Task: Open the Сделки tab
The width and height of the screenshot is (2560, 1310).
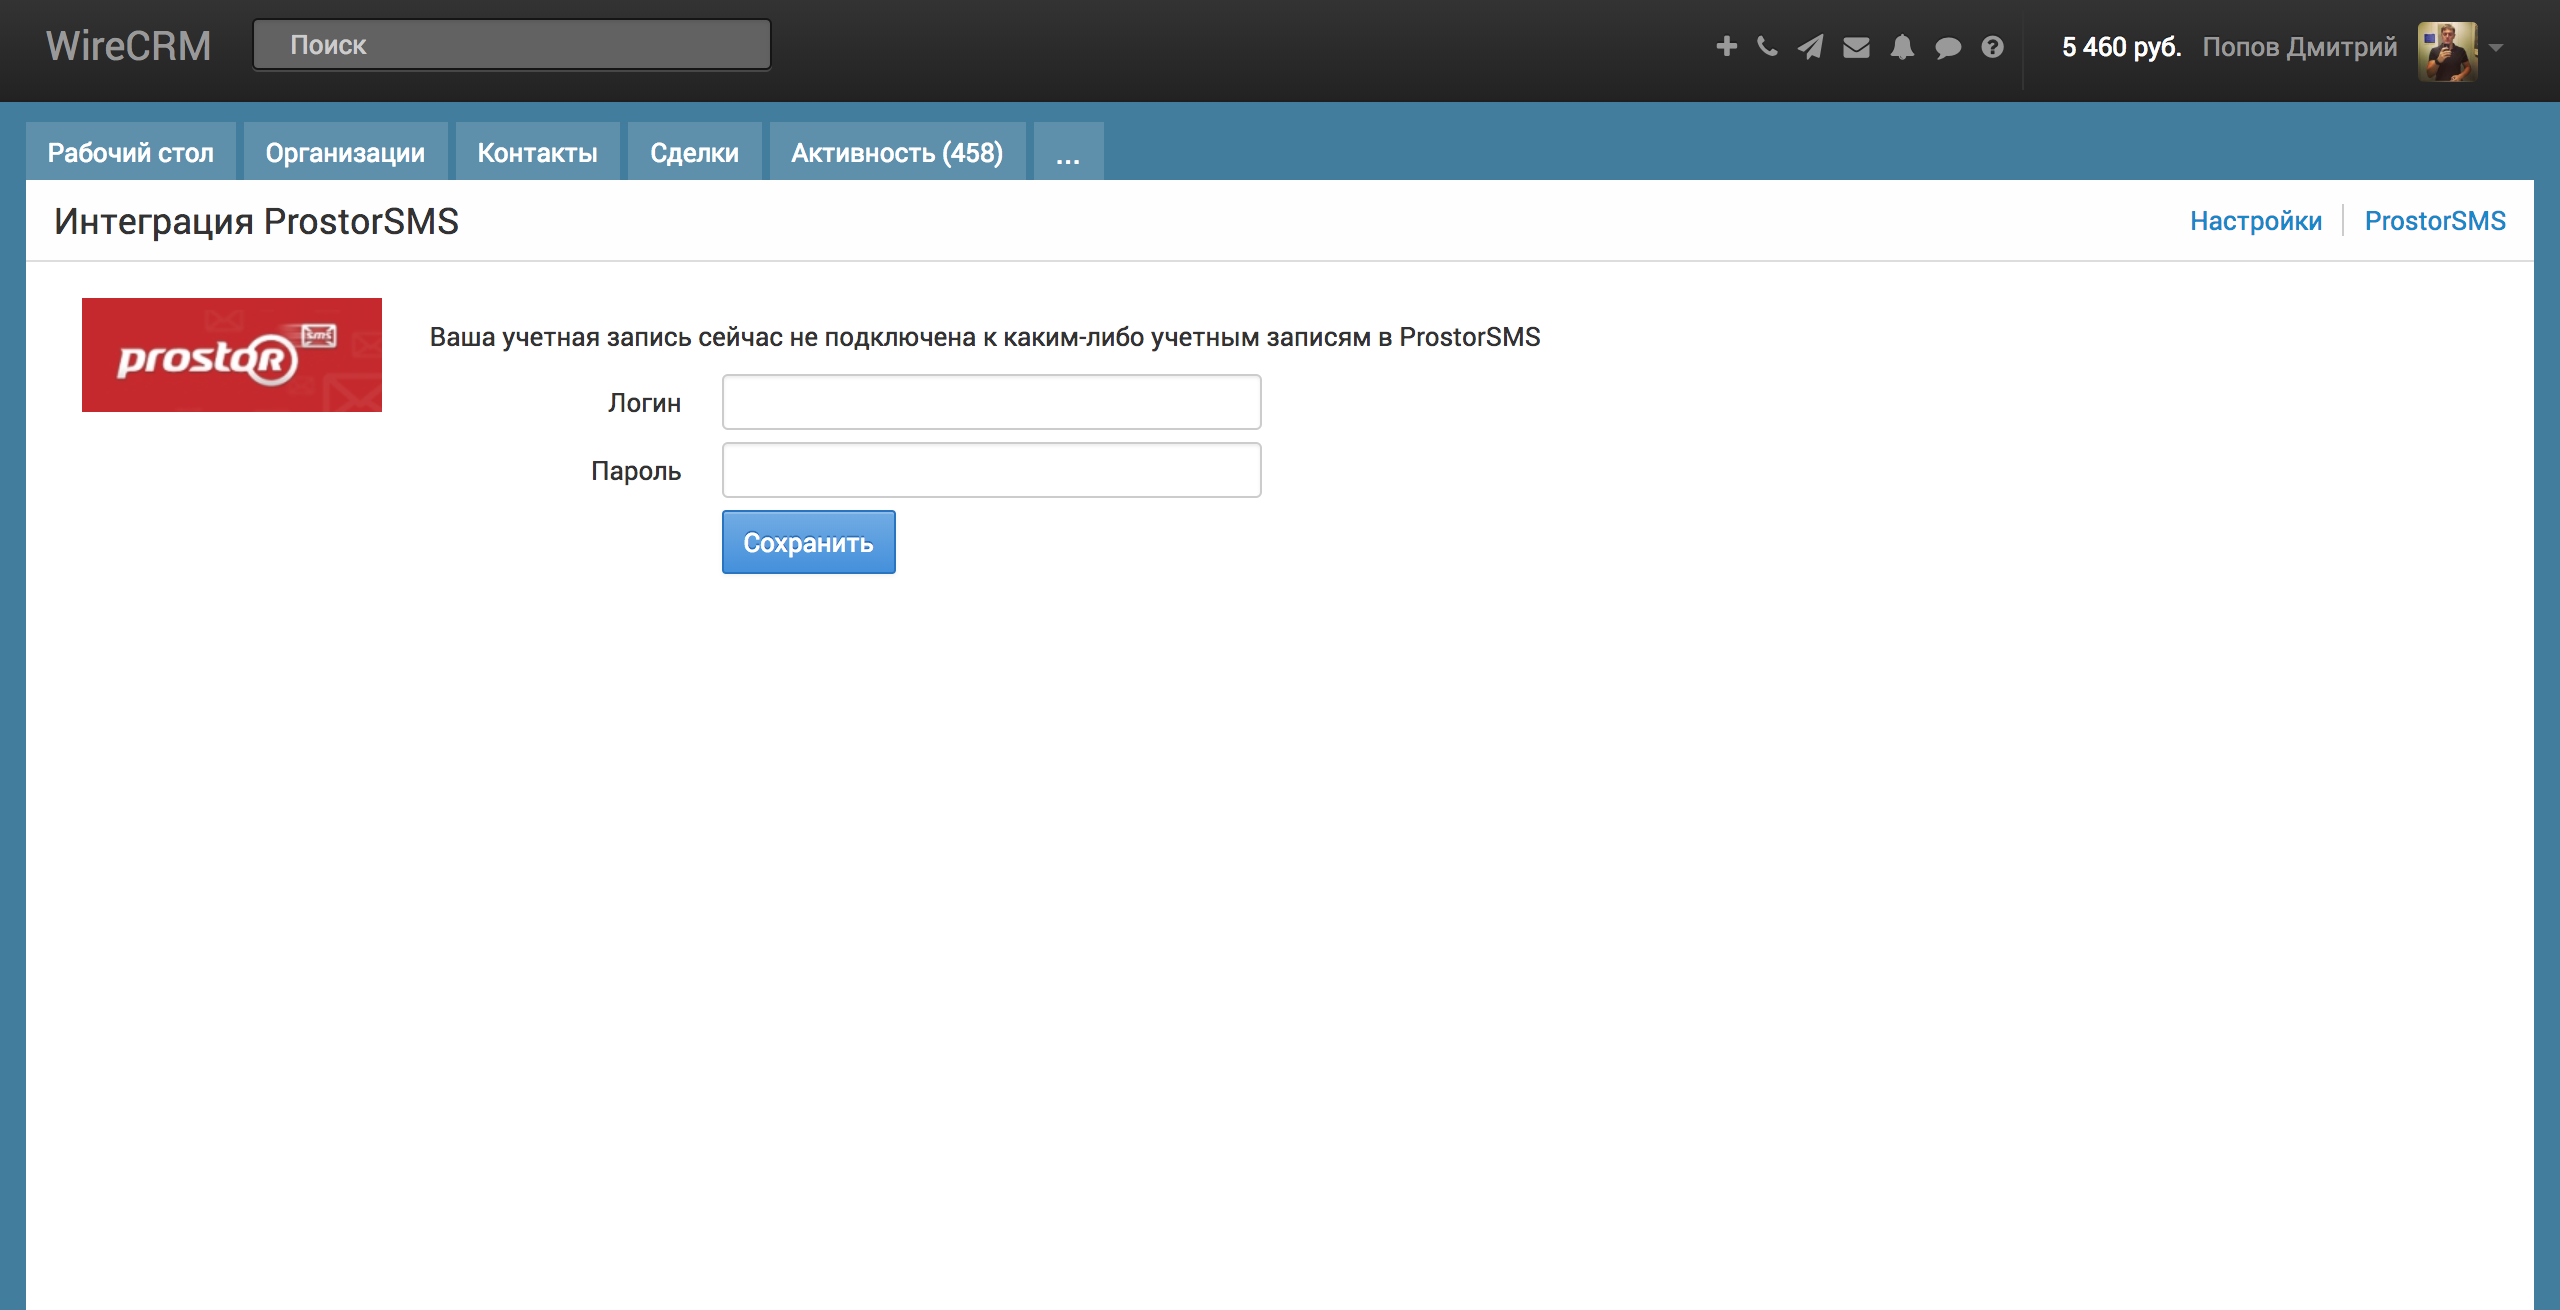Action: pos(695,152)
